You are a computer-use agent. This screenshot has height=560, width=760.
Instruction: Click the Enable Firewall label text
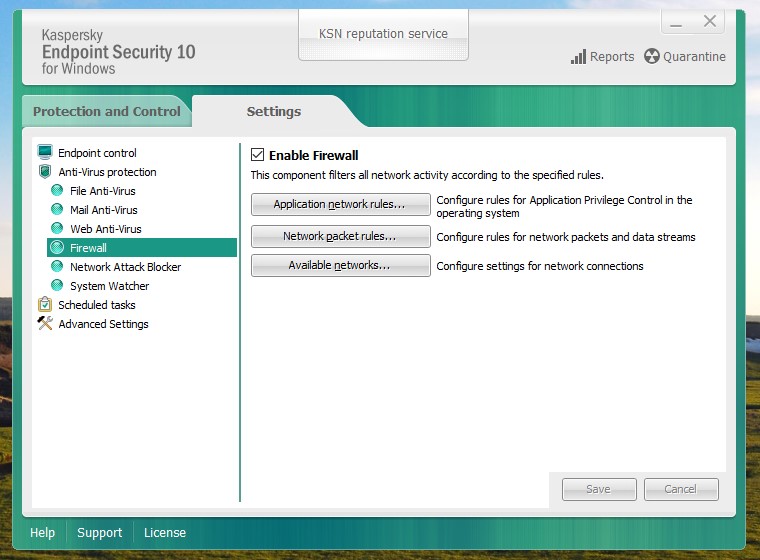(x=314, y=155)
